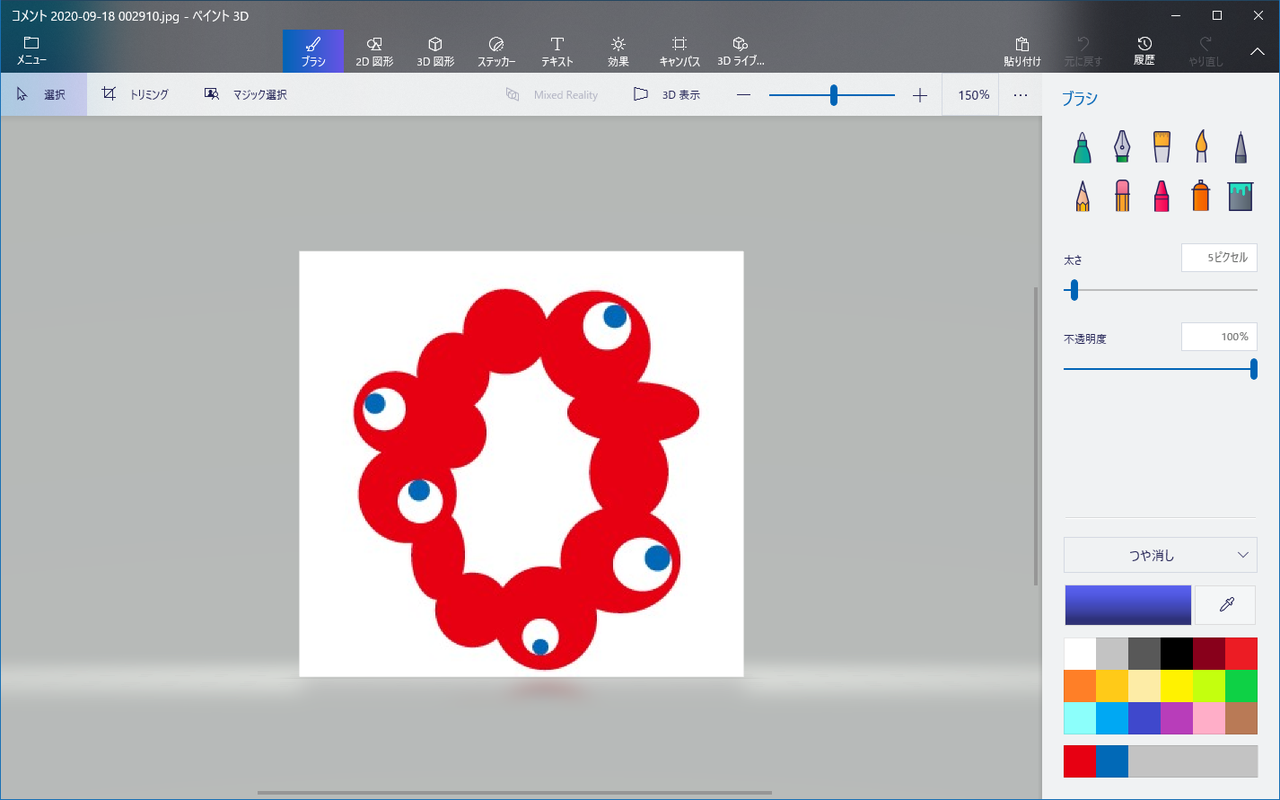Toggle 3D 表示 view mode

(x=667, y=95)
